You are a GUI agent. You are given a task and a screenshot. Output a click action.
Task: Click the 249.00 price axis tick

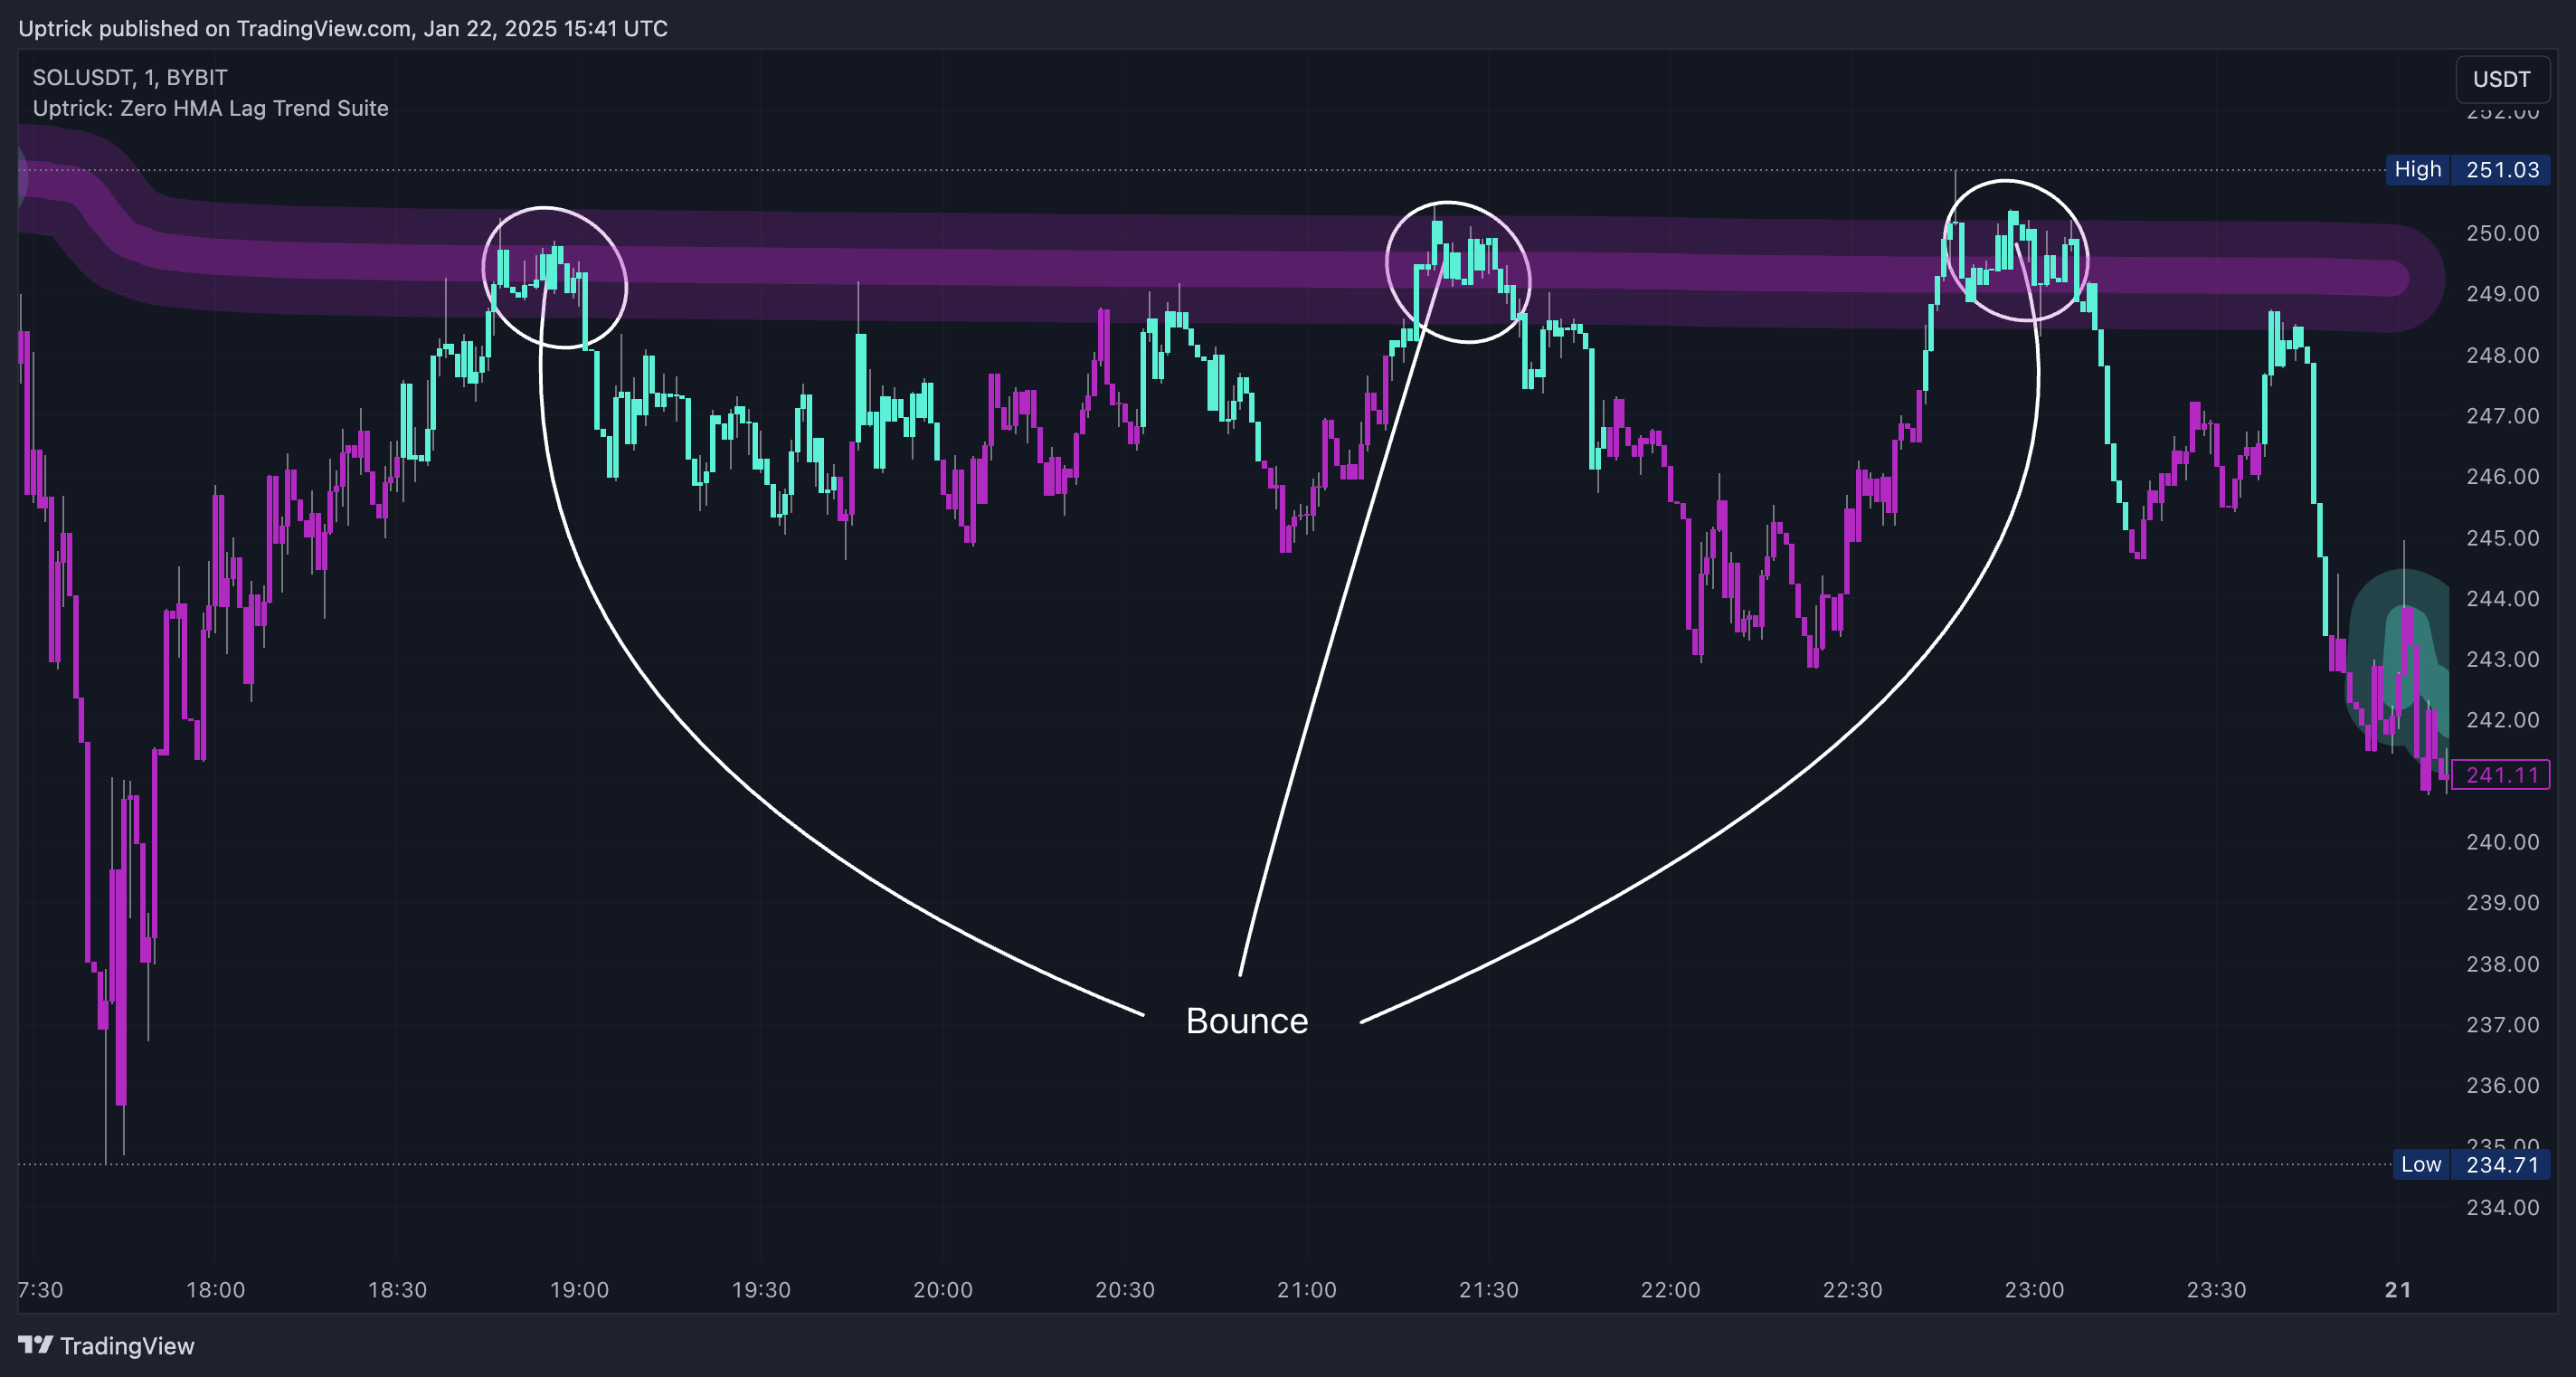pyautogui.click(x=2502, y=294)
